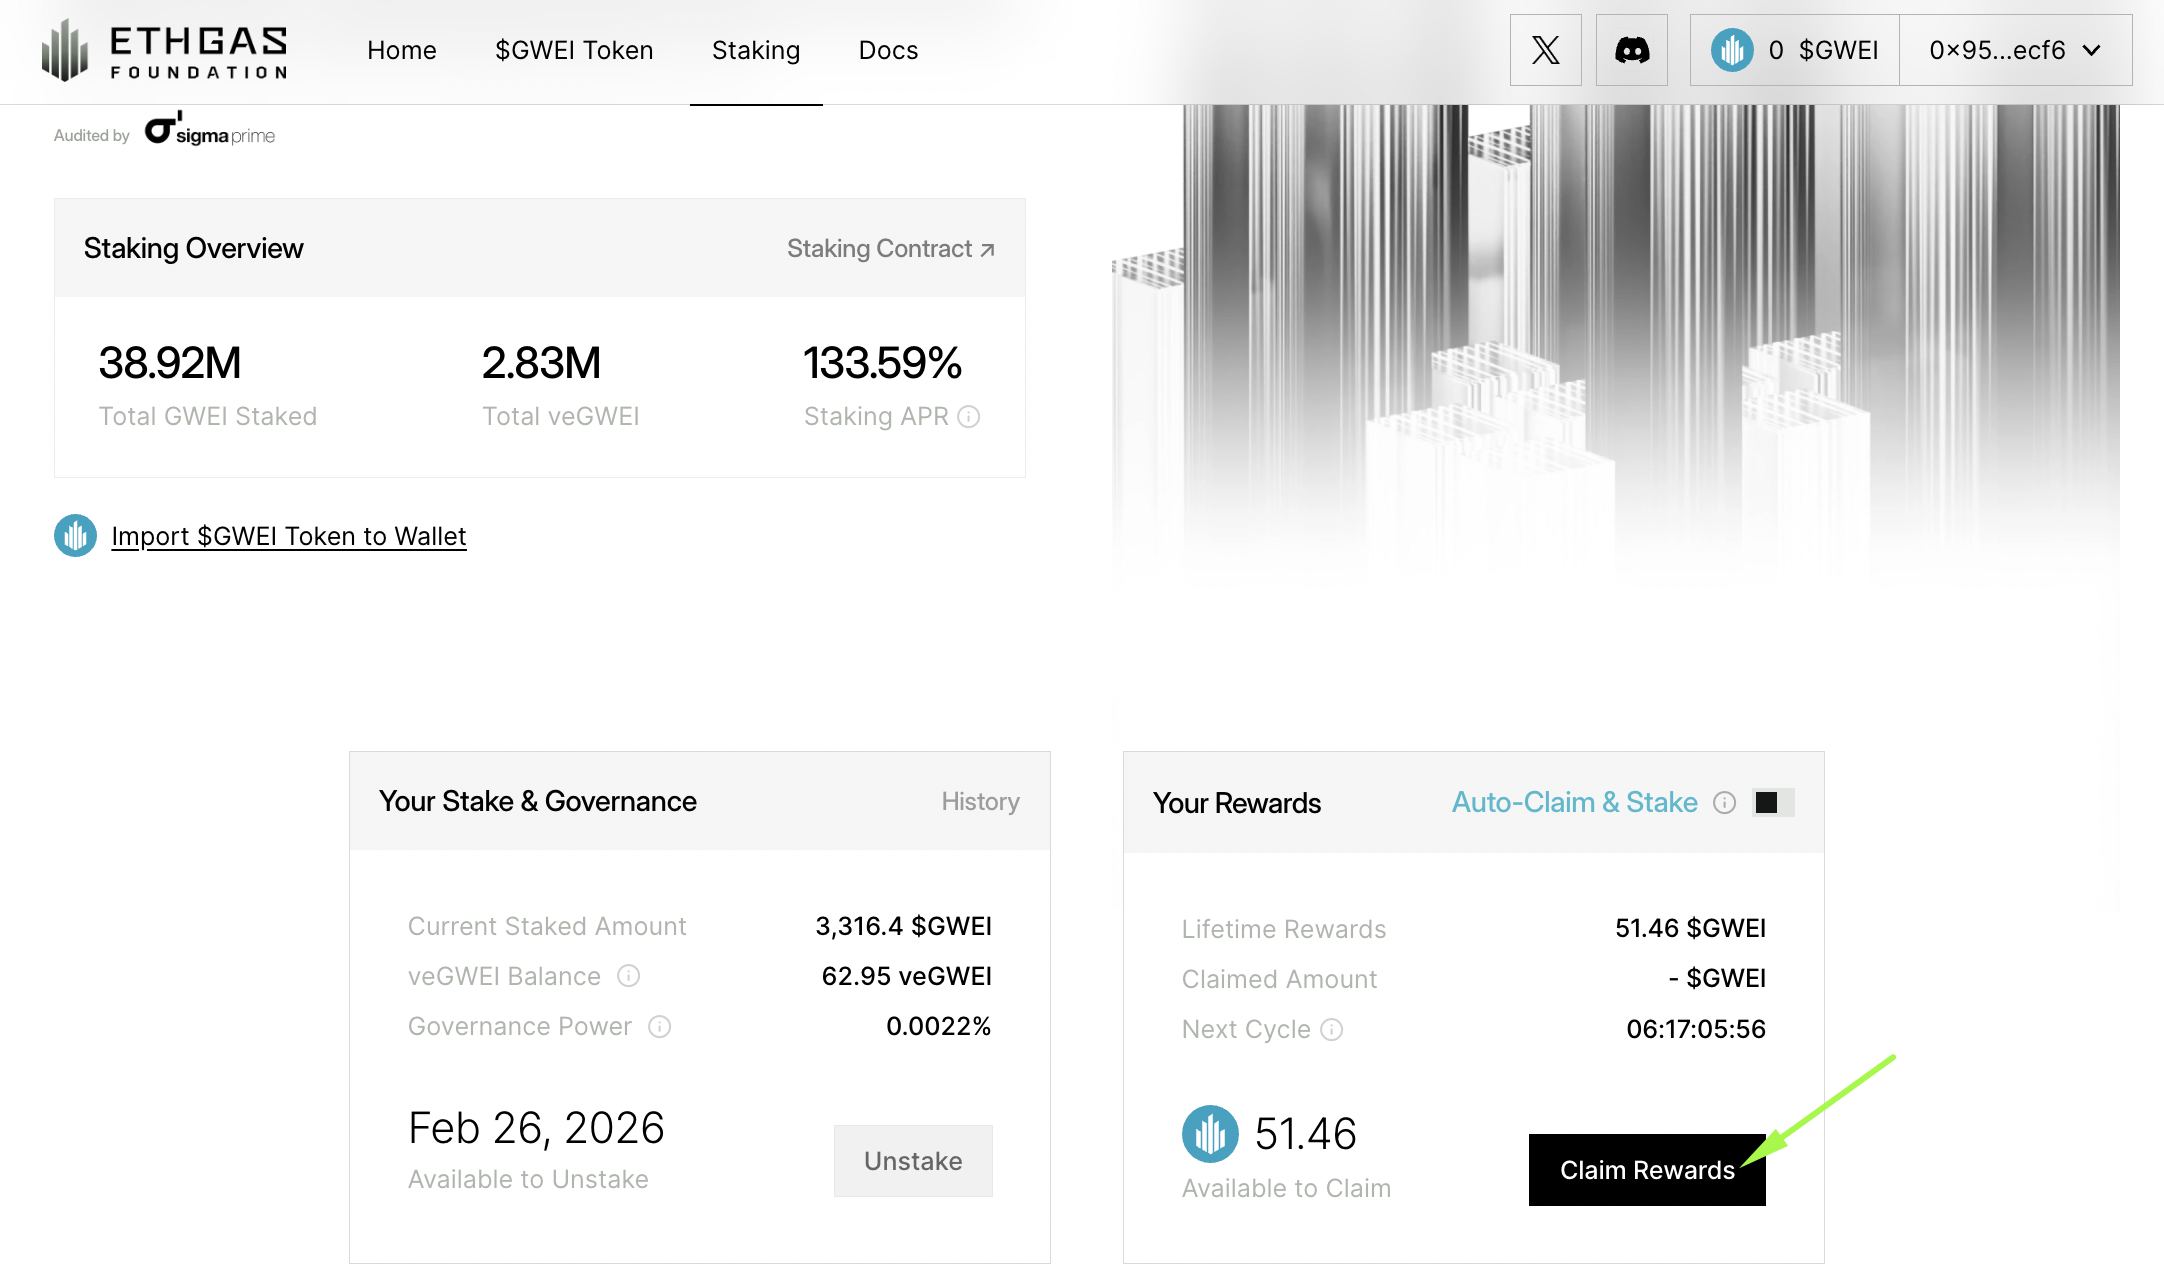Screen dimensions: 2164x1286
Task: Click the $GWEI balance display in the header
Action: pos(1795,50)
